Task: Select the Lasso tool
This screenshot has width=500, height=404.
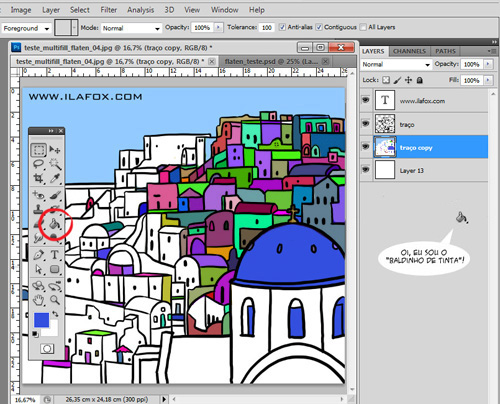Action: (x=39, y=164)
